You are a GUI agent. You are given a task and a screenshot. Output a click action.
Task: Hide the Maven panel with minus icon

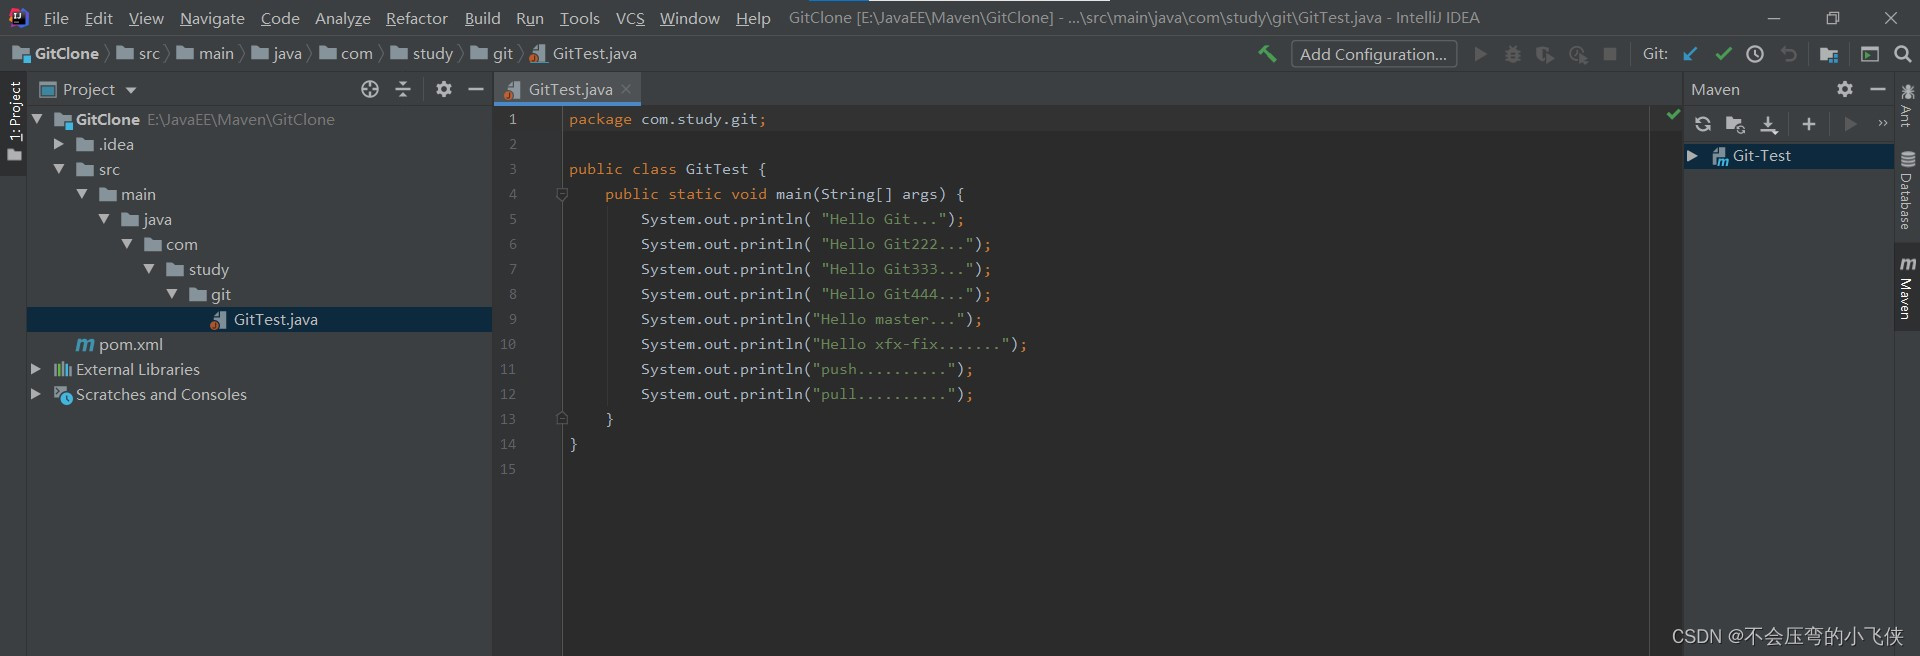click(1878, 89)
